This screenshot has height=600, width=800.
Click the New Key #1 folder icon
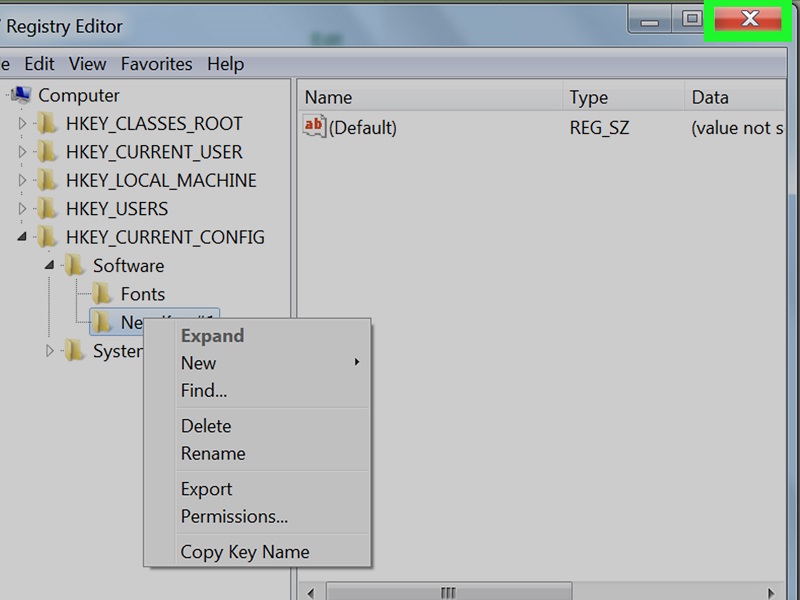pyautogui.click(x=102, y=322)
